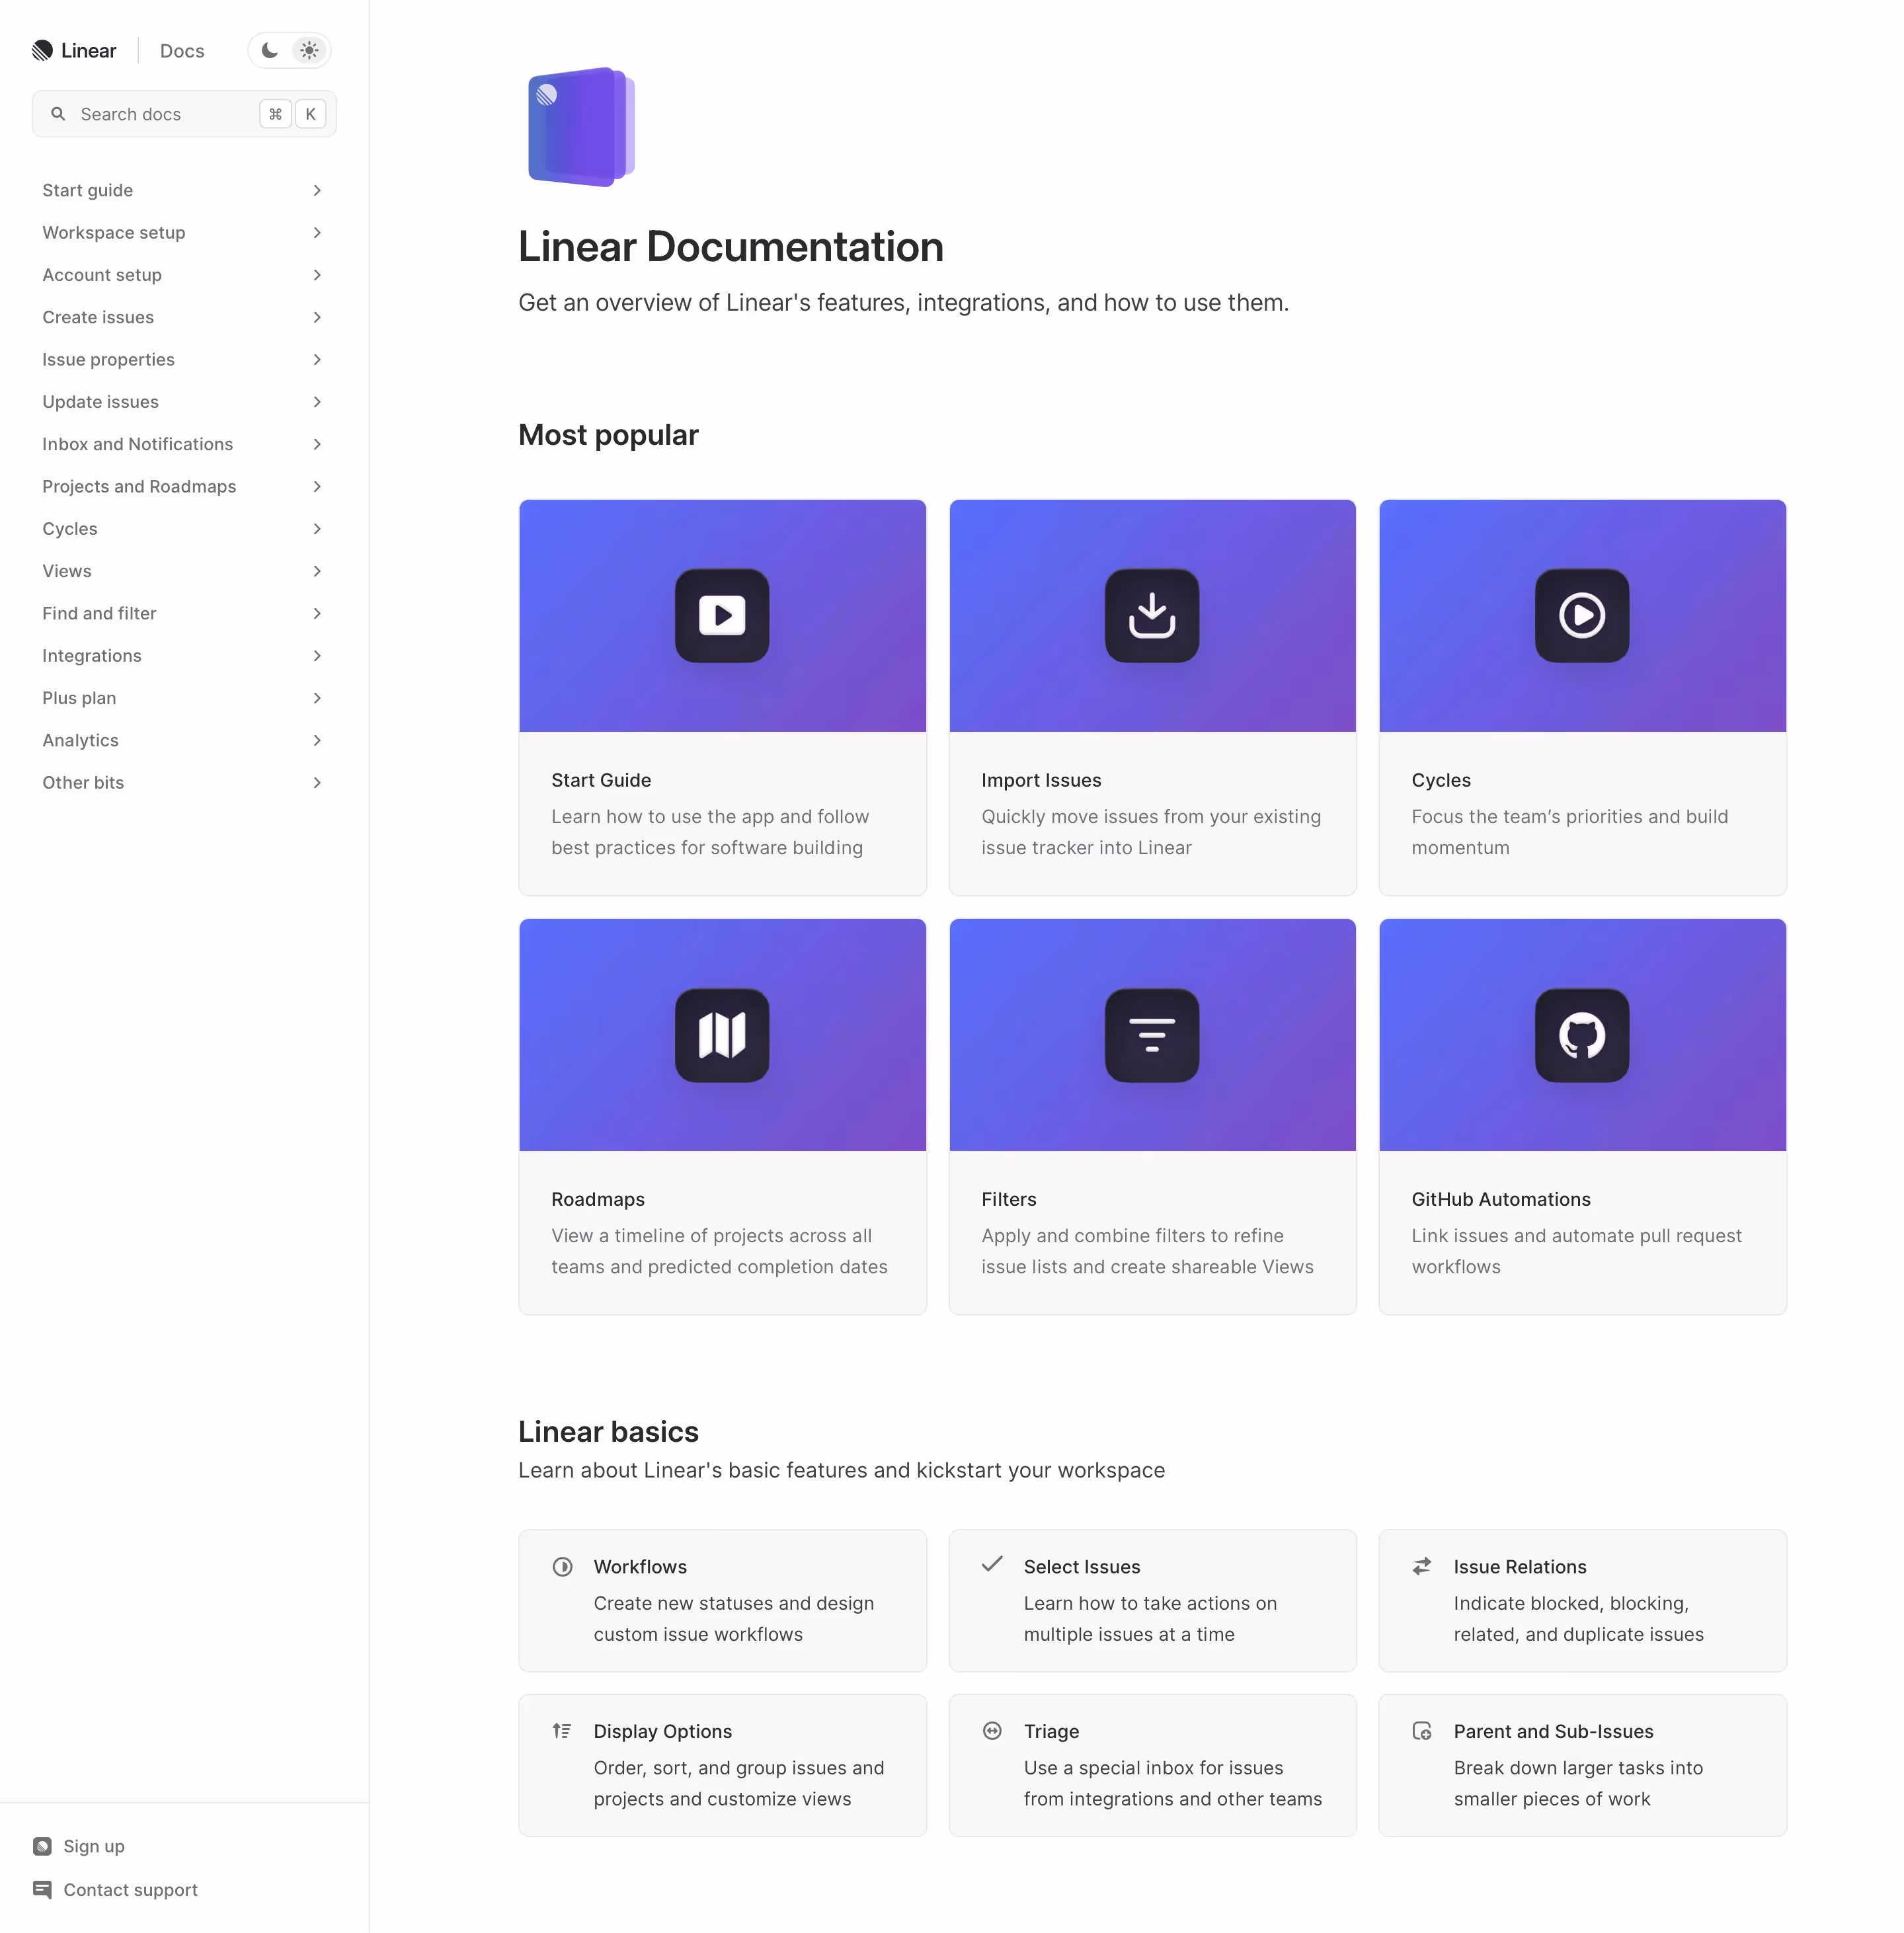Open Import Issues via the download icon card
The image size is (1904, 1933).
click(x=1152, y=616)
